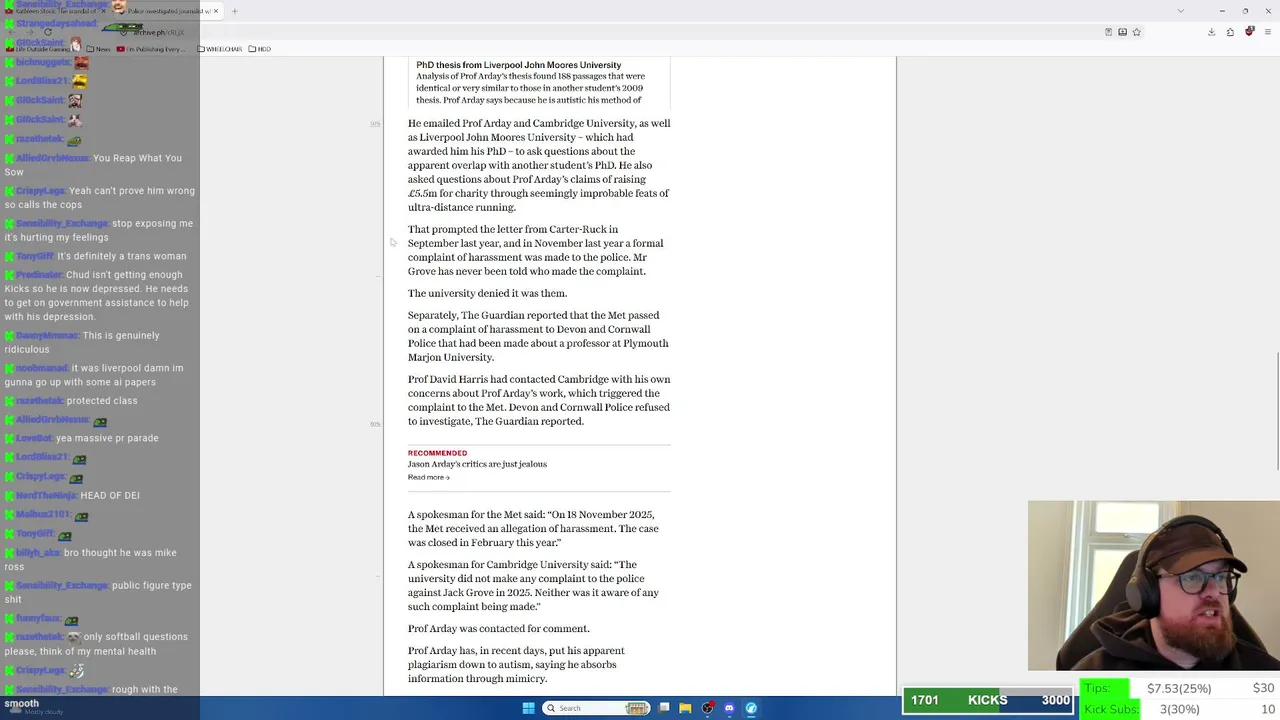The width and height of the screenshot is (1280, 720).
Task: Close the 'Police investigated journalist' tab
Action: click(x=216, y=11)
